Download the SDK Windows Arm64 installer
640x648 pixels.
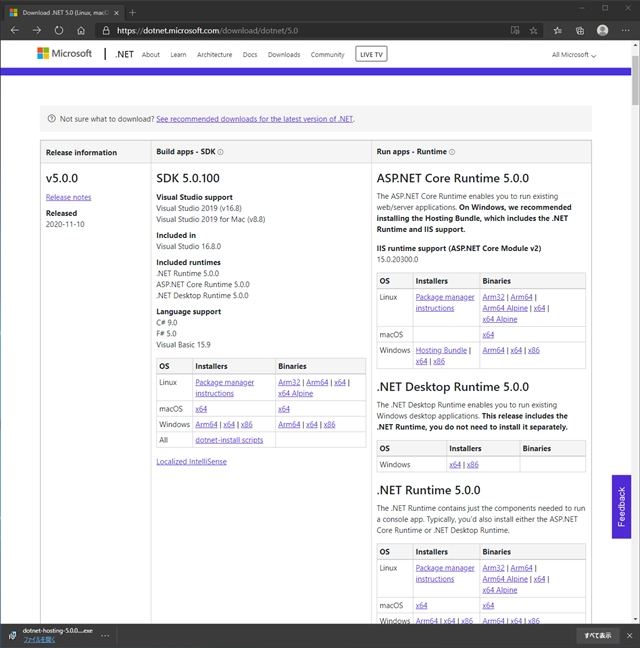[206, 424]
